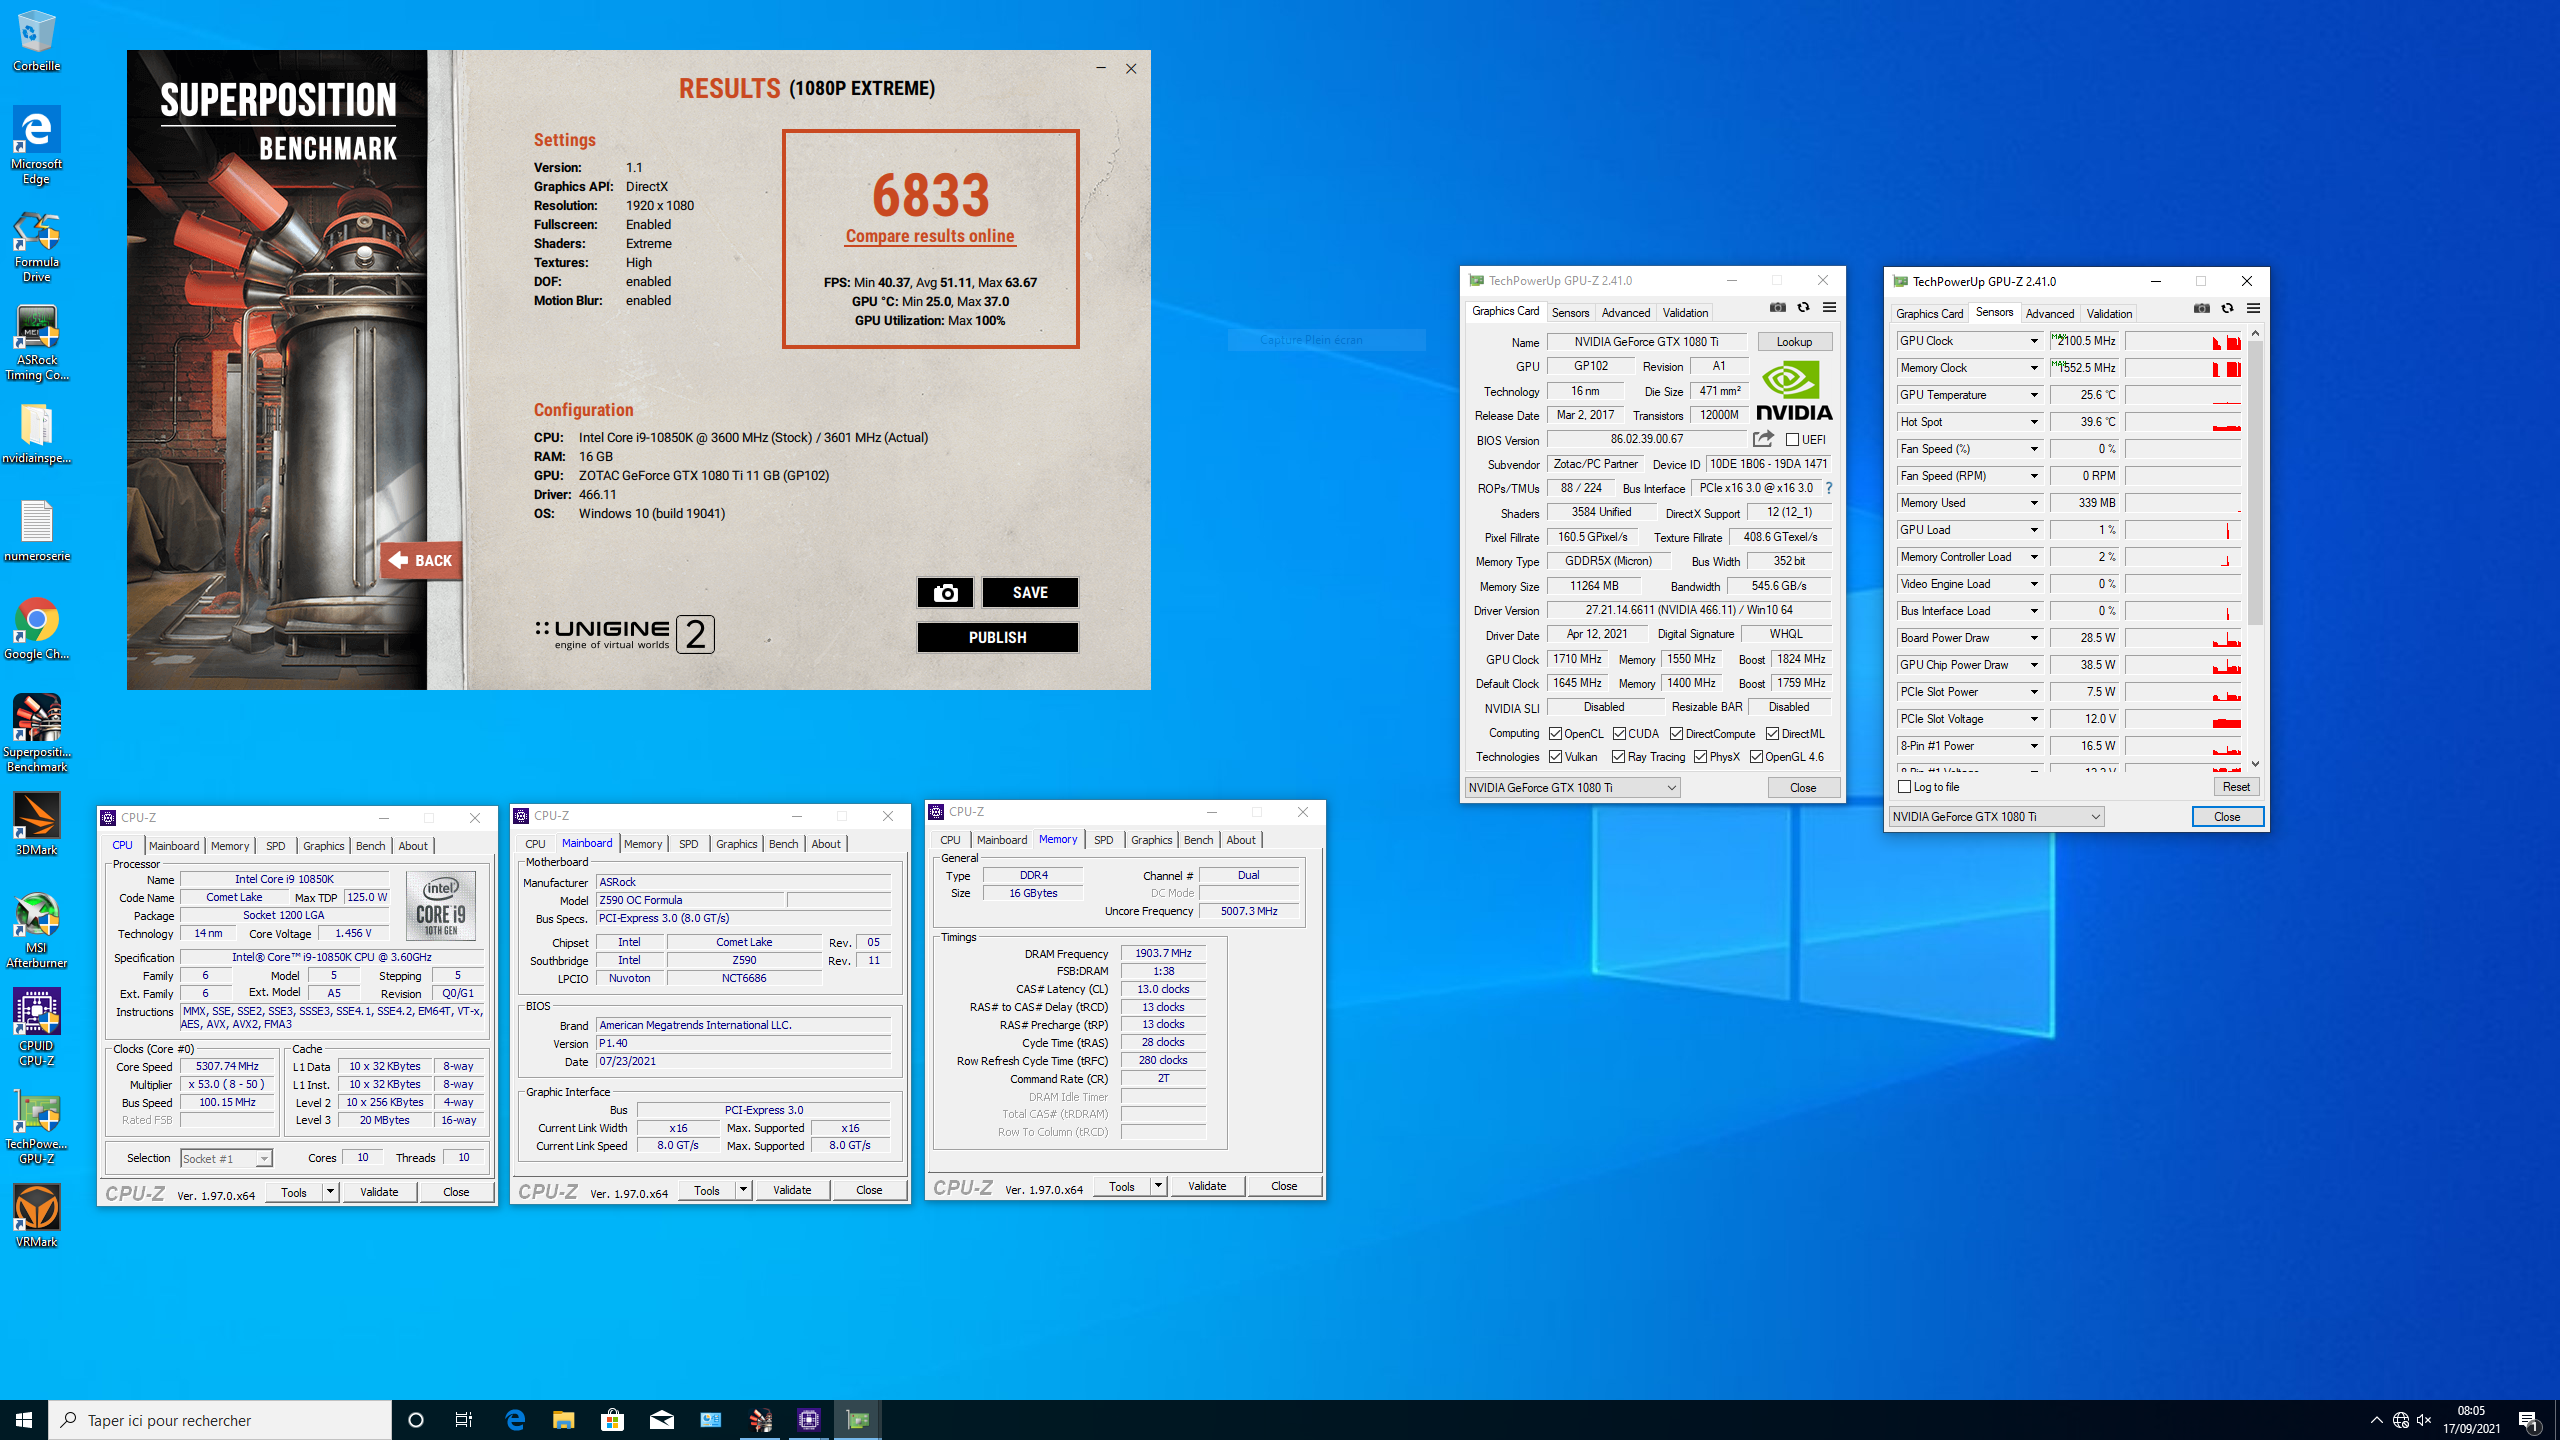Open the Bench tab in CPU-Z Mainboard window
This screenshot has width=2560, height=1440.
(x=783, y=844)
